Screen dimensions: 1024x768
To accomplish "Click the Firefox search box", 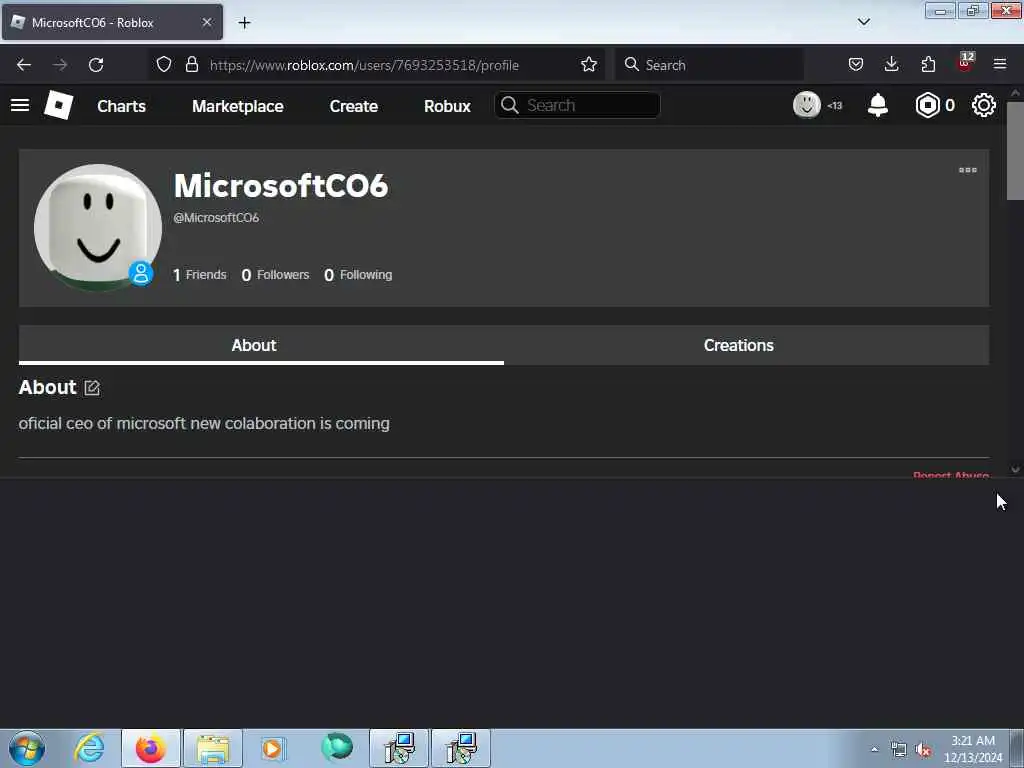I will coord(709,65).
